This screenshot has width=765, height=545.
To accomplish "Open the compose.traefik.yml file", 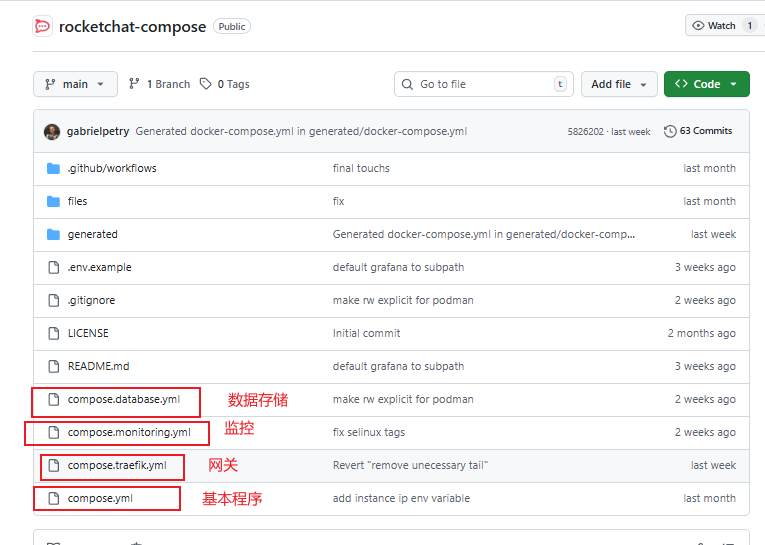I will point(117,466).
